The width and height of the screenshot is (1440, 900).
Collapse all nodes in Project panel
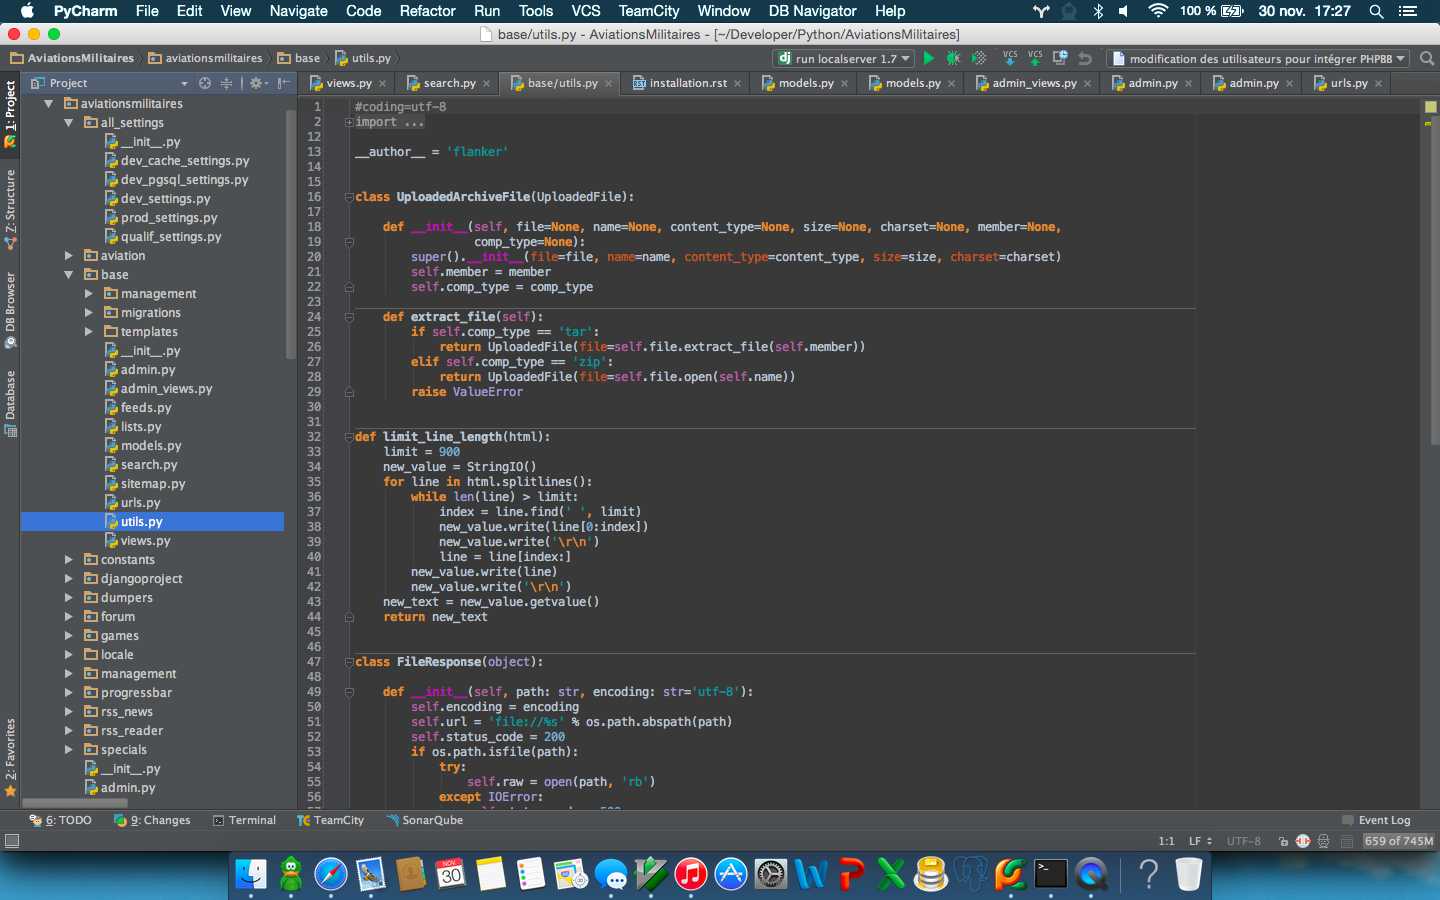coord(226,83)
